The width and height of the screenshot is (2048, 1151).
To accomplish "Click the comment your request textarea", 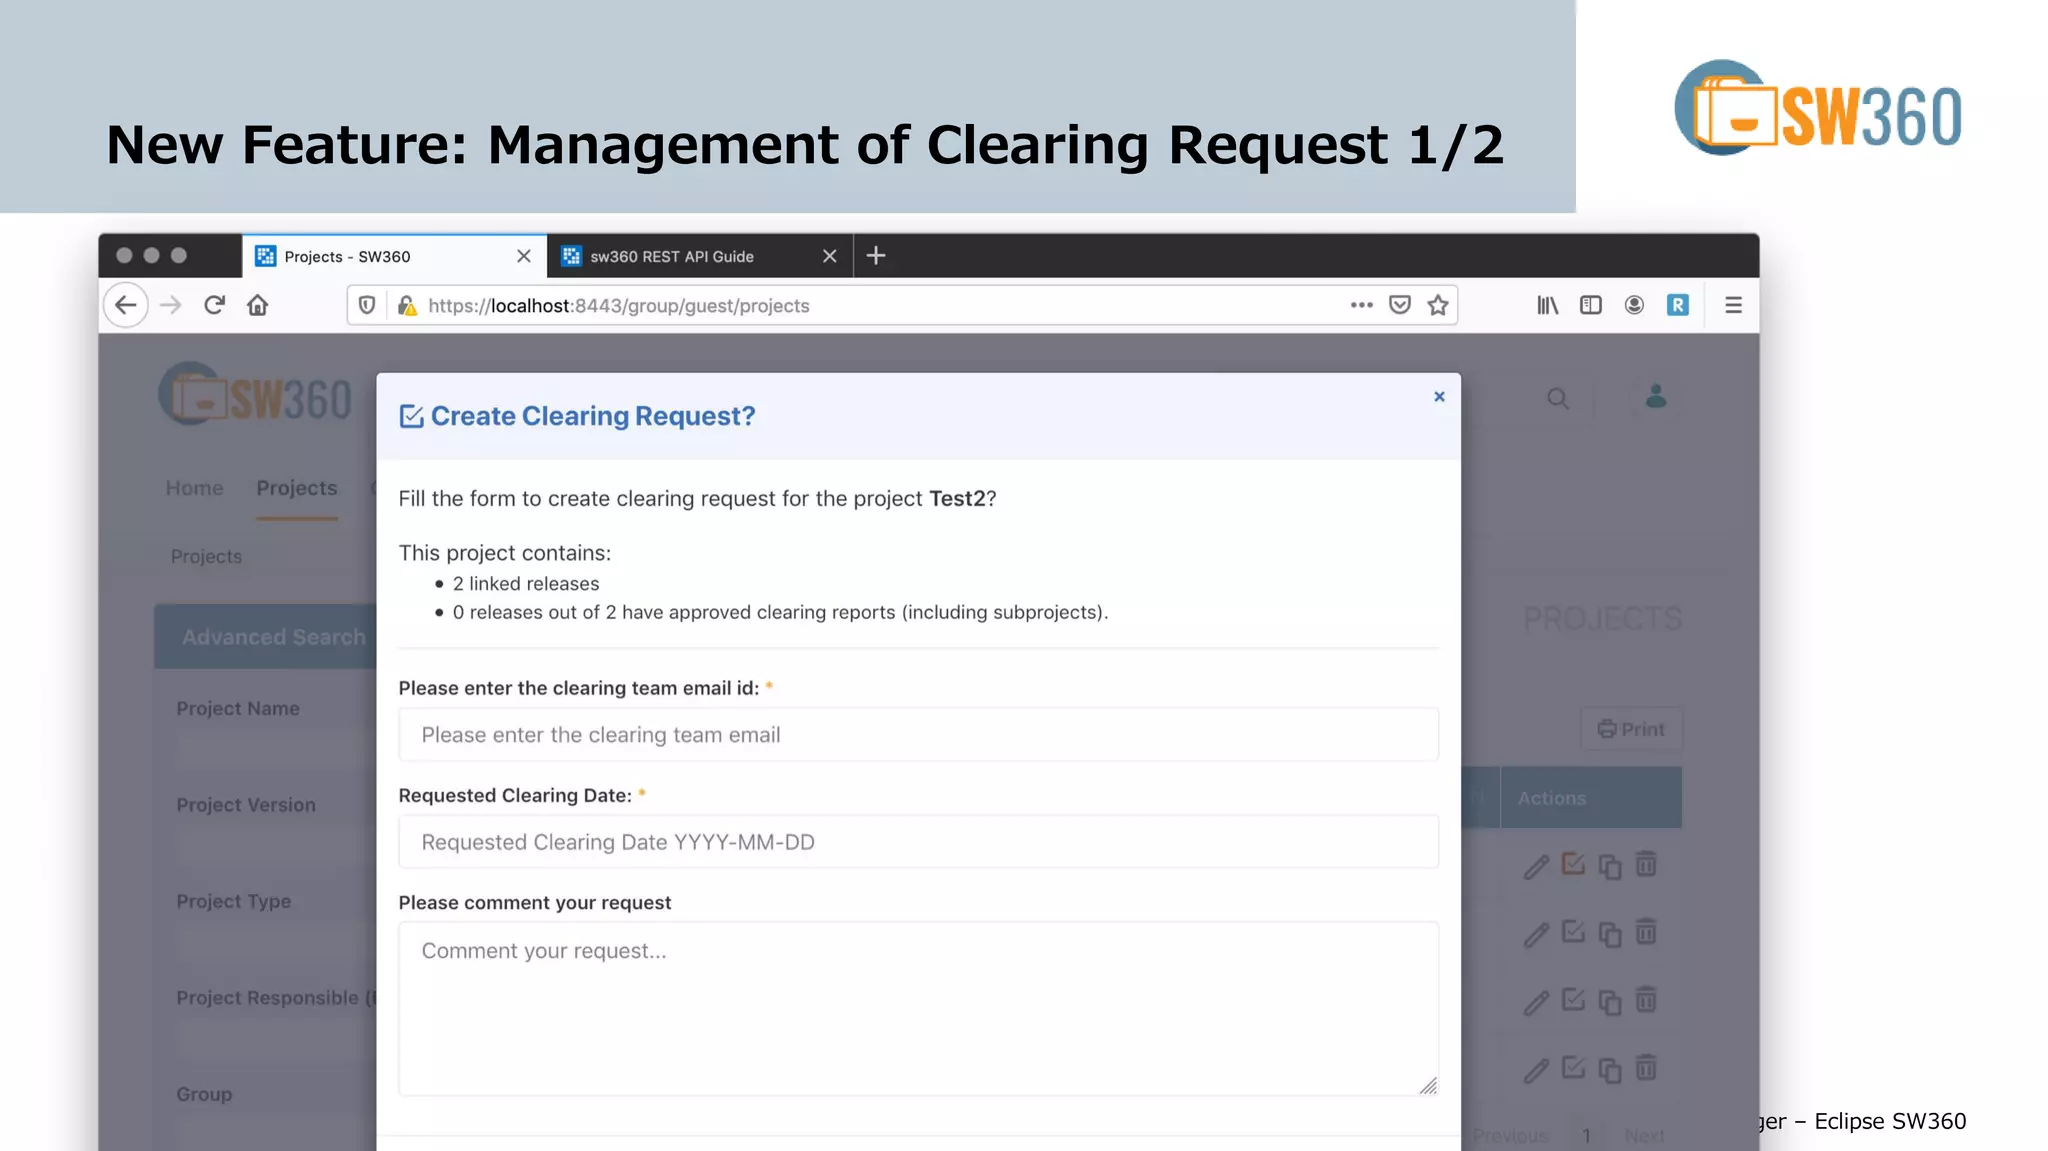I will click(x=918, y=1008).
